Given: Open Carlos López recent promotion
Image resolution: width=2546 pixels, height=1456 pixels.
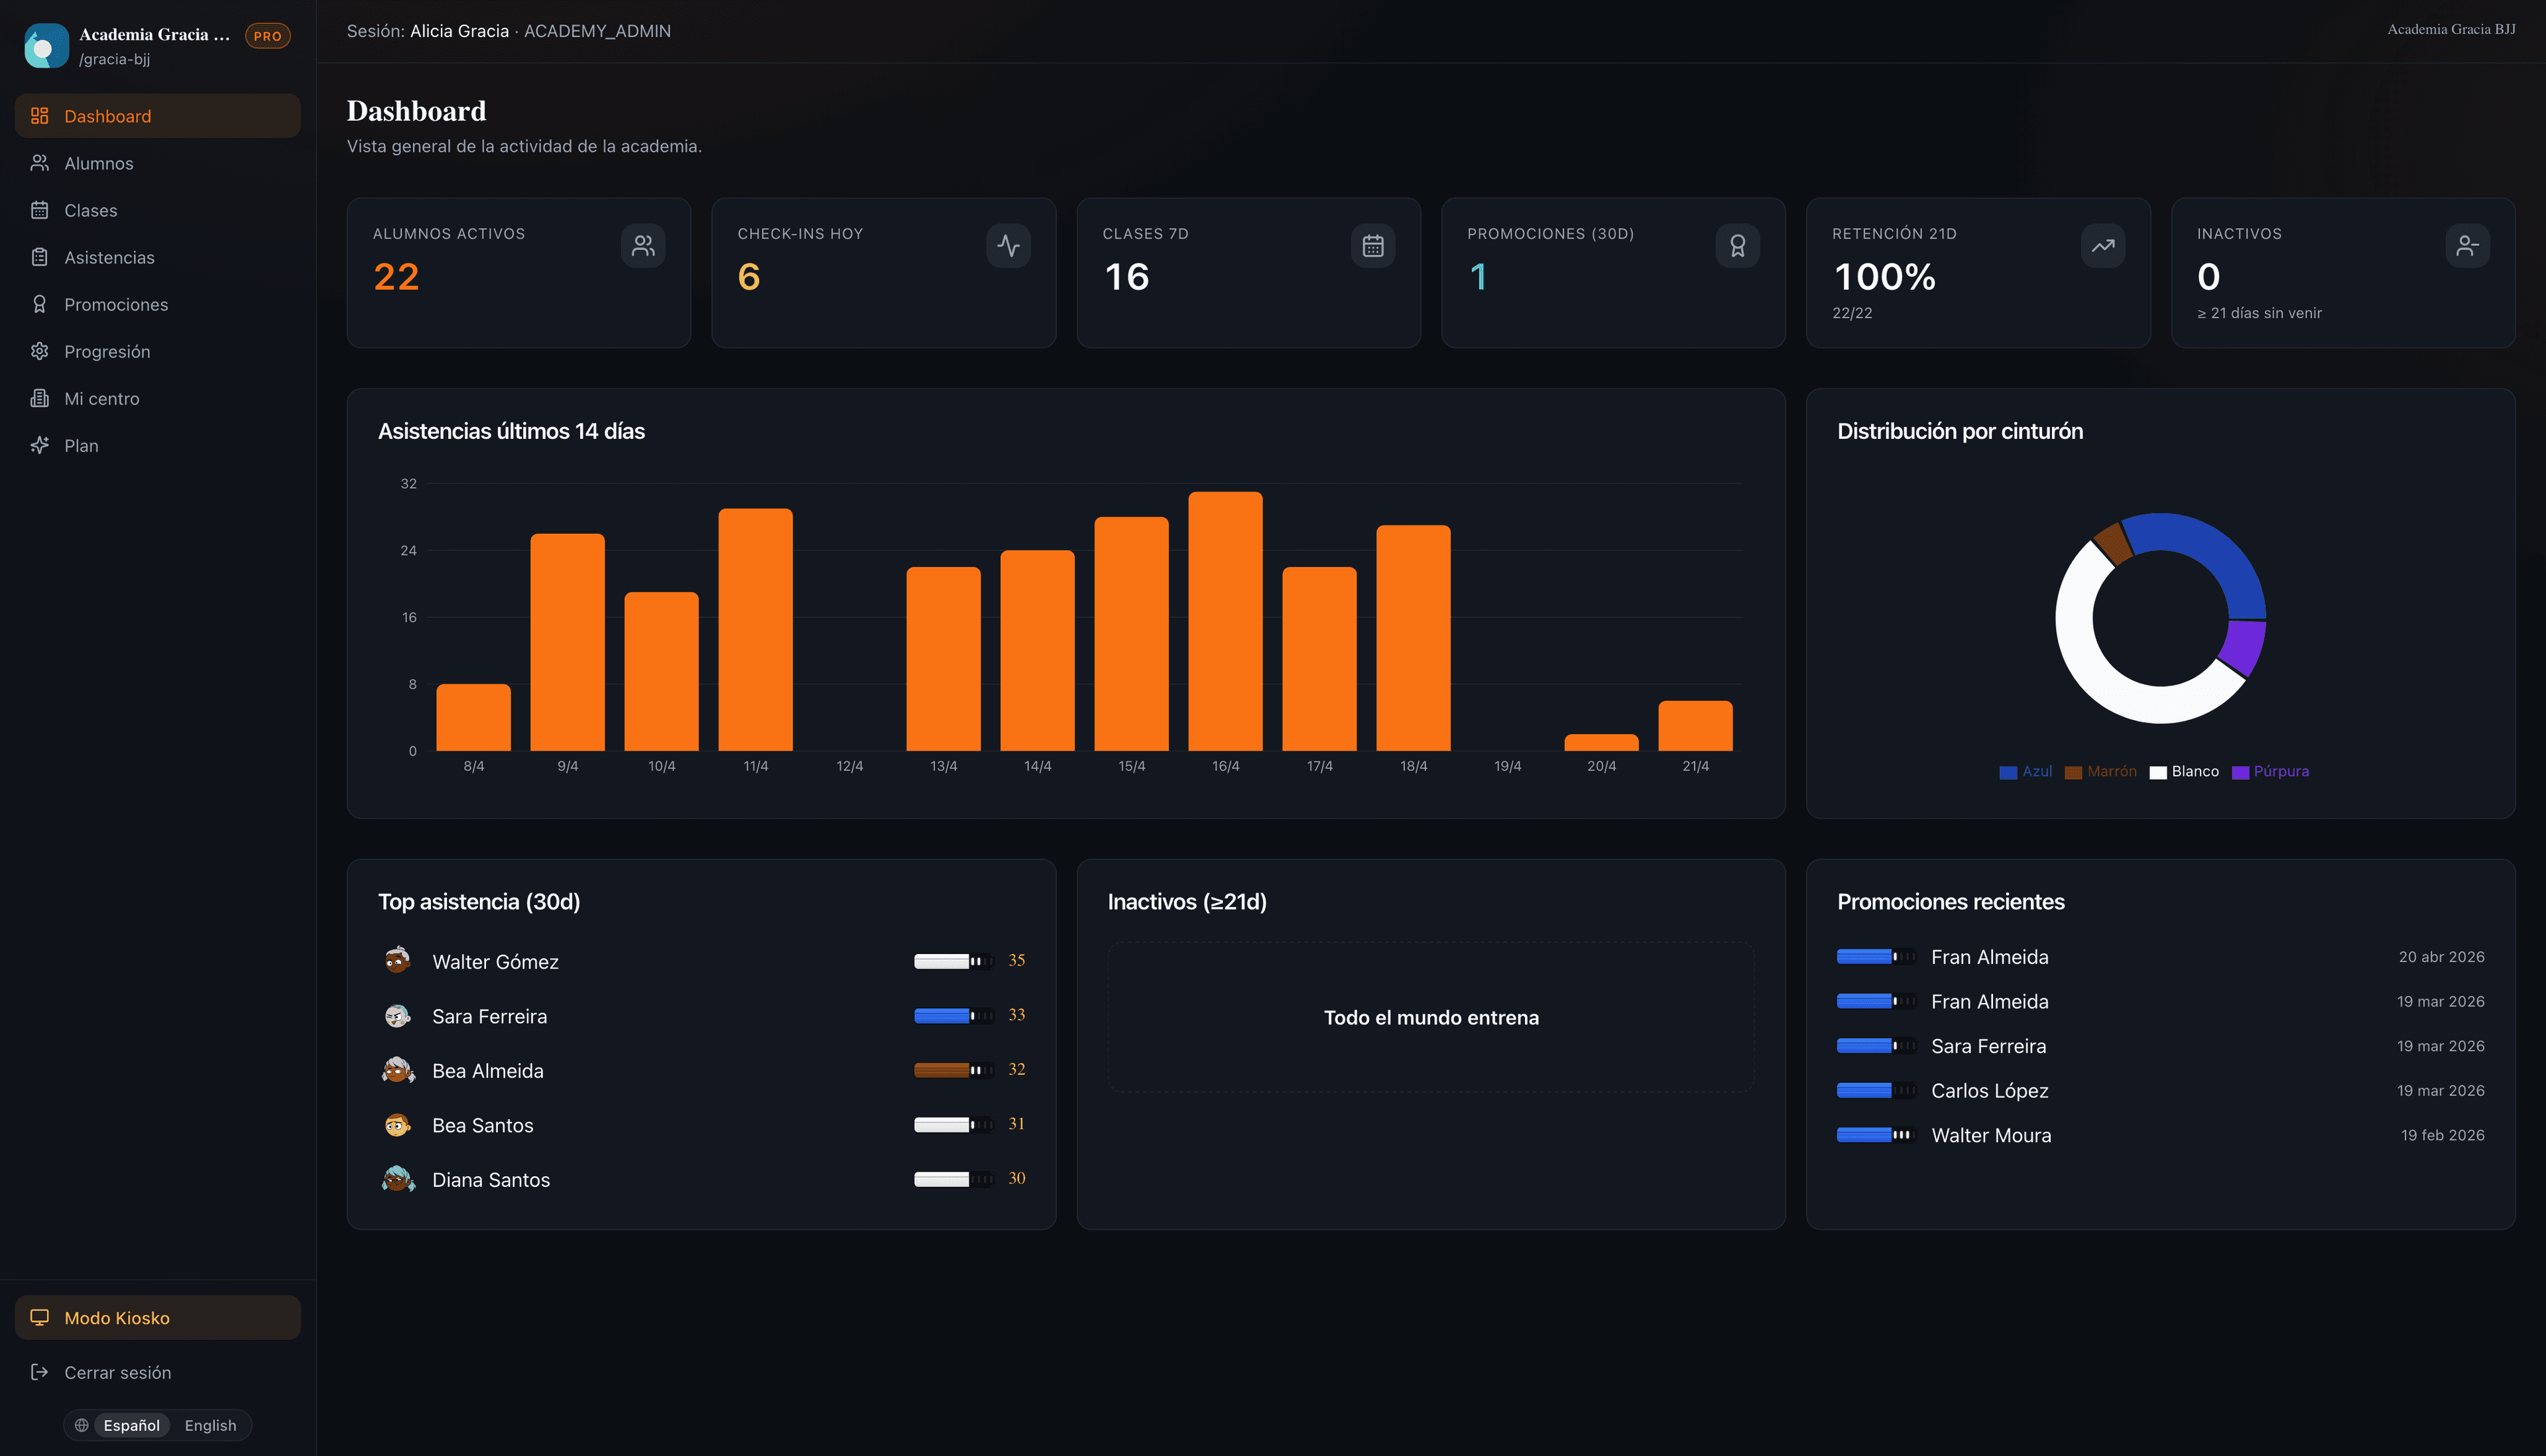Looking at the screenshot, I should click(x=2160, y=1090).
